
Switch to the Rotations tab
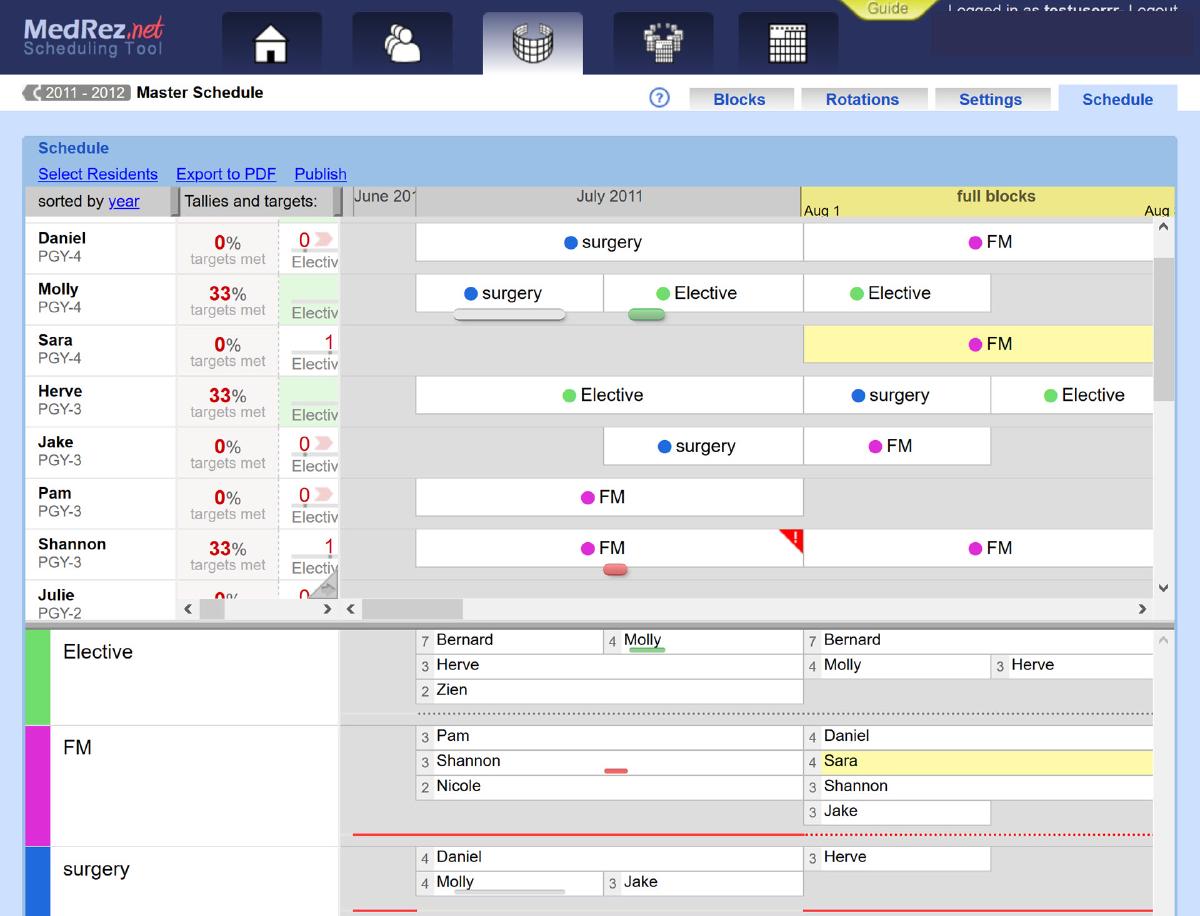click(863, 99)
